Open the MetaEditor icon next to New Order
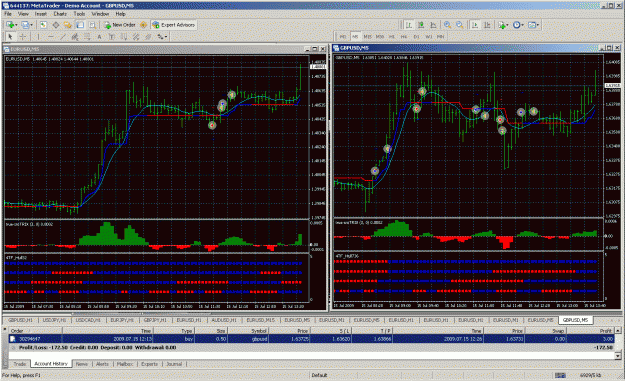 pyautogui.click(x=143, y=25)
